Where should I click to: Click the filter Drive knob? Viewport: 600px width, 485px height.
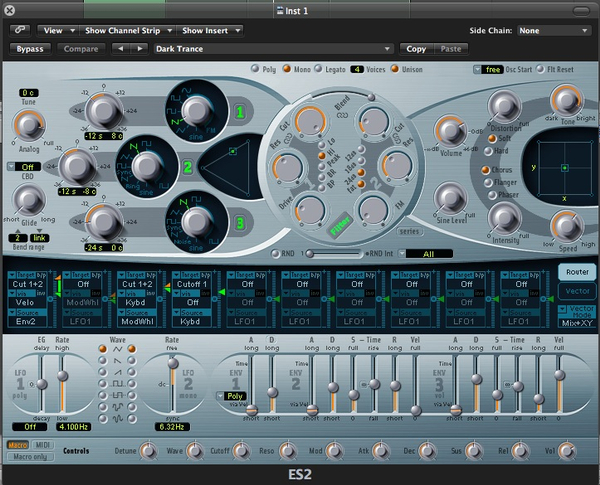pyautogui.click(x=310, y=211)
